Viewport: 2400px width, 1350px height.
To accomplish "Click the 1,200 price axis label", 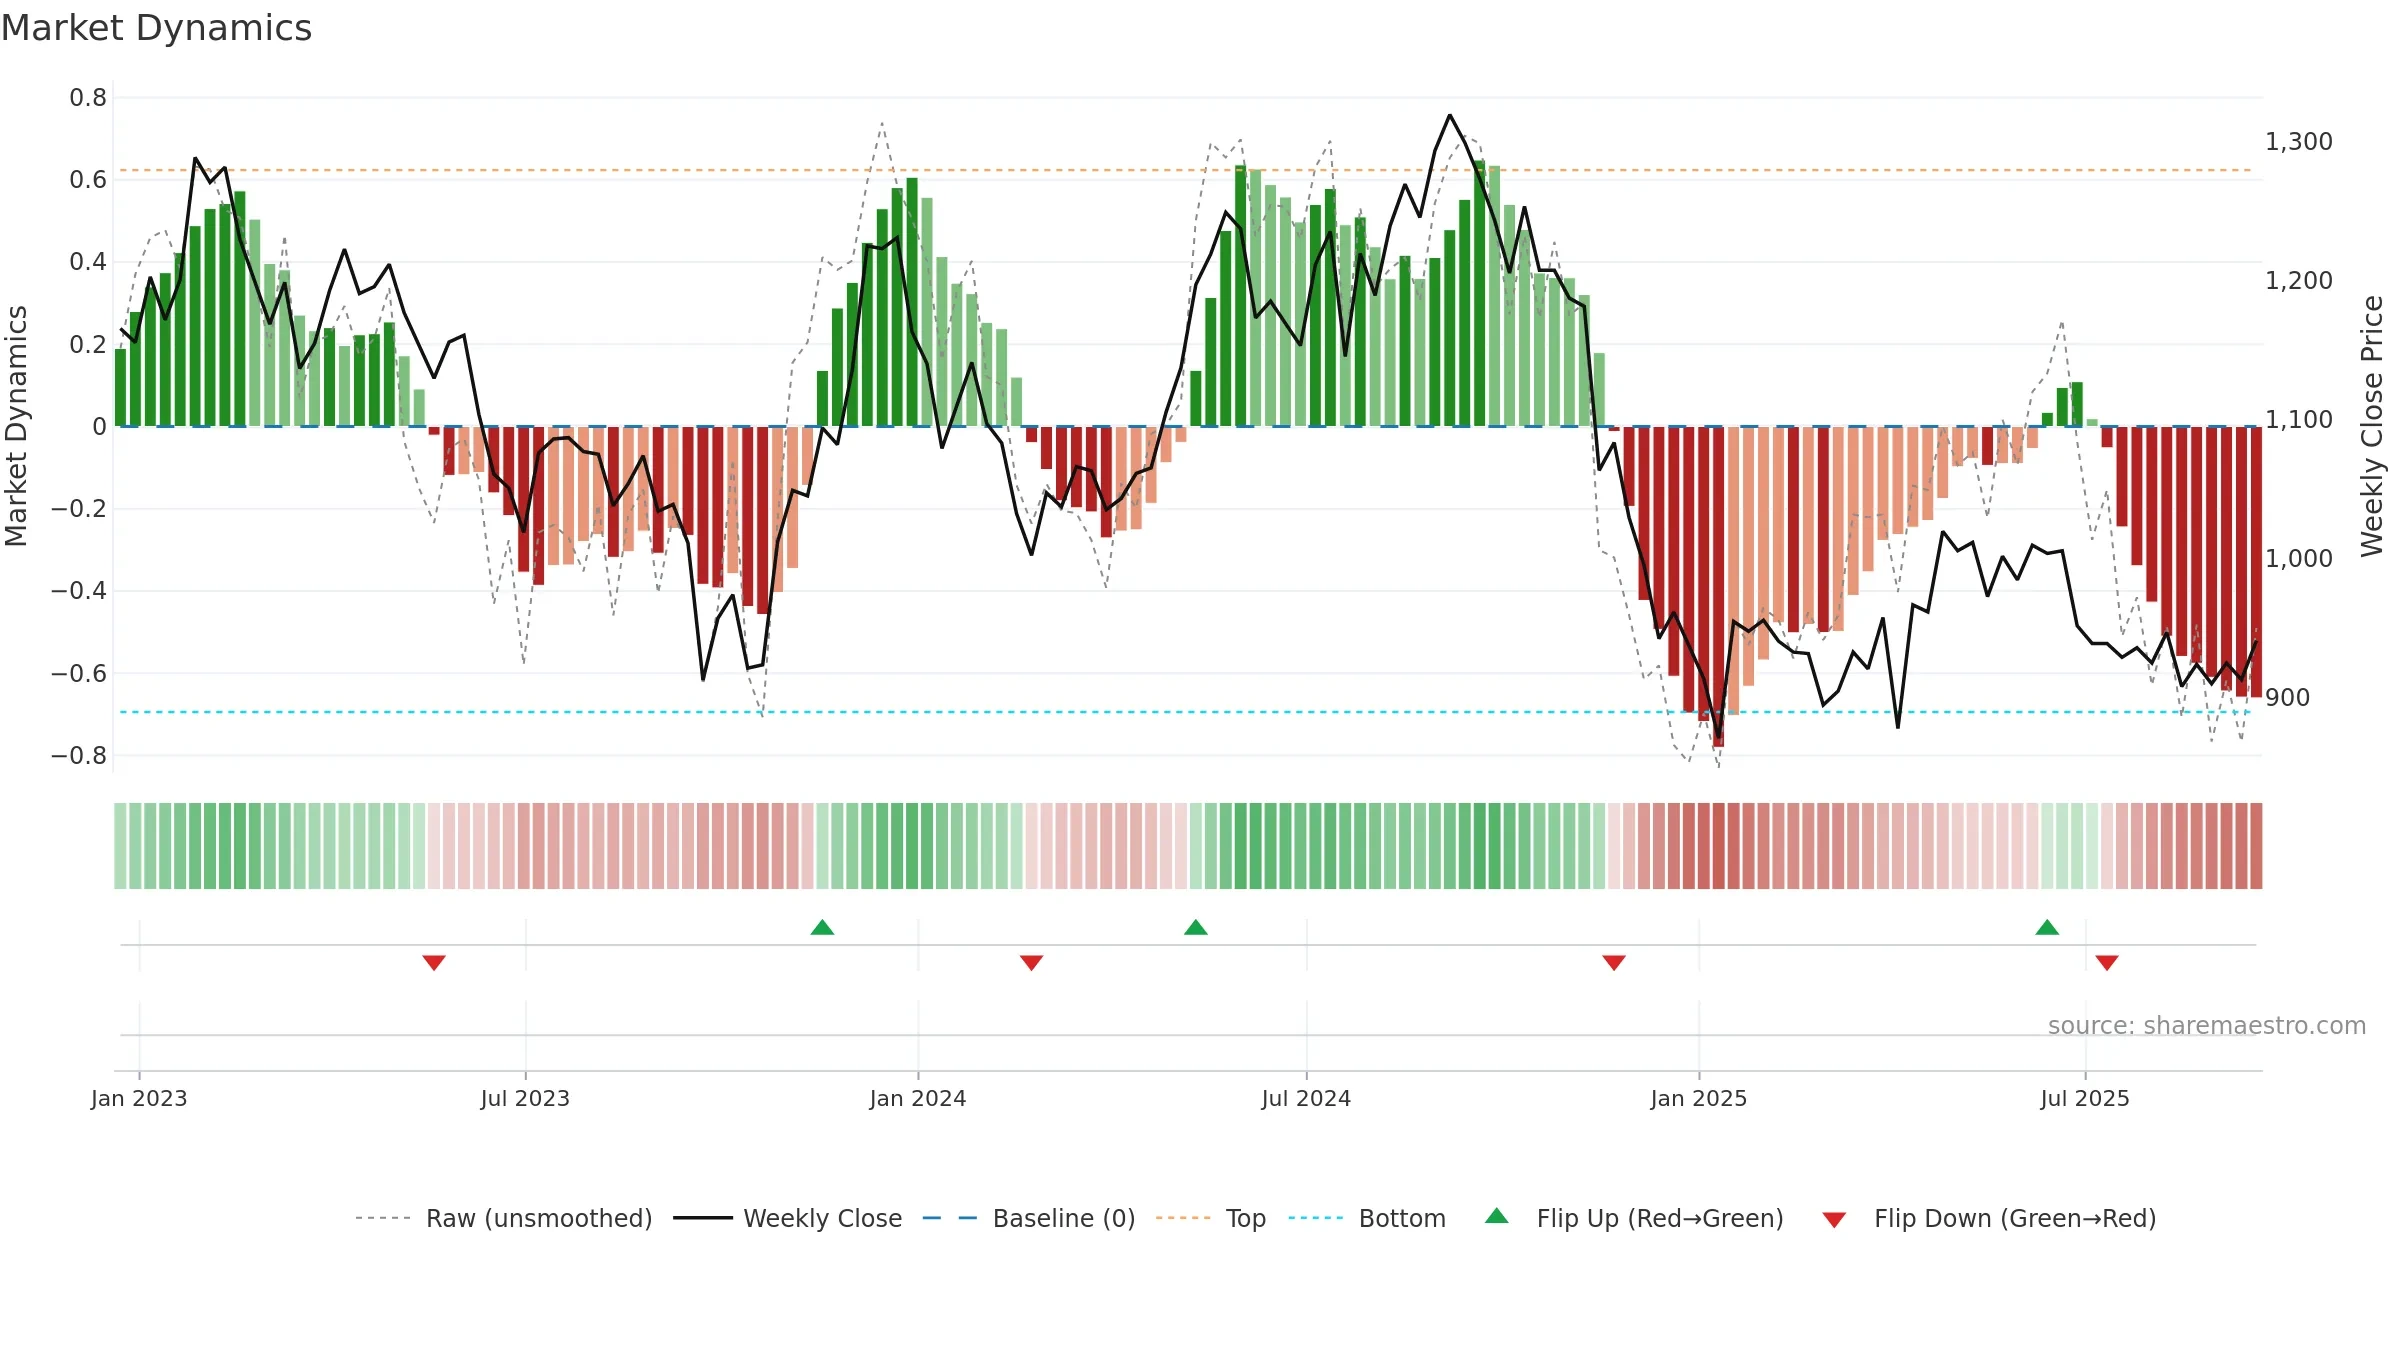I will [x=2299, y=281].
